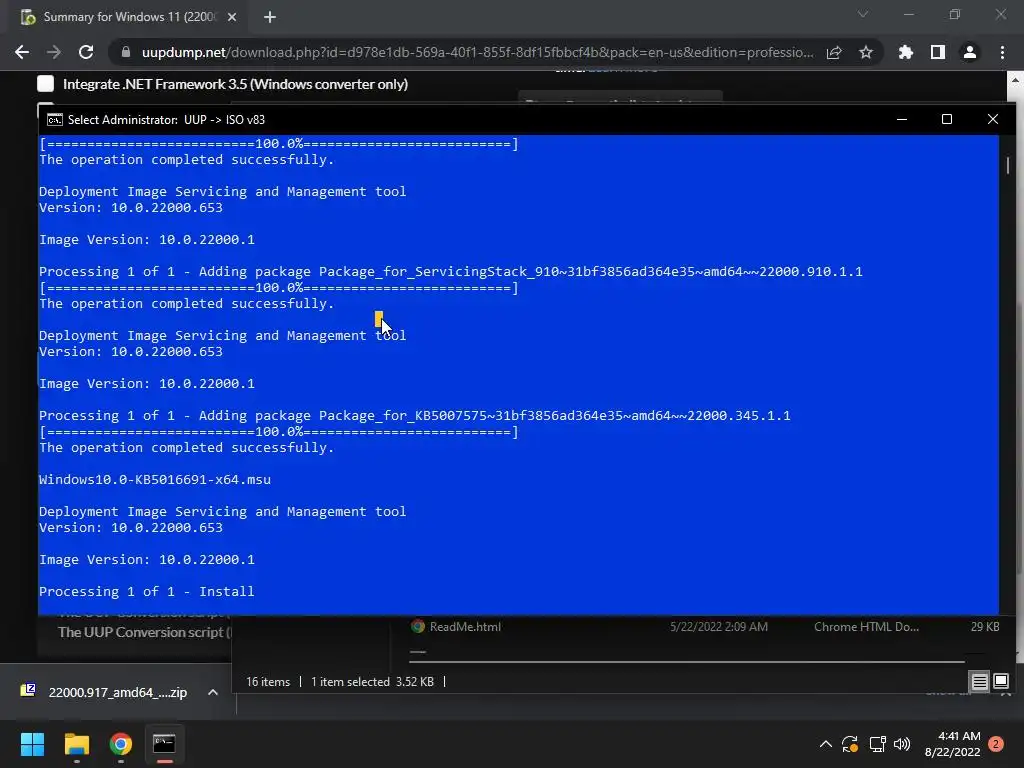The image size is (1024, 768).
Task: Switch Explorer to large icons view
Action: pos(1001,682)
